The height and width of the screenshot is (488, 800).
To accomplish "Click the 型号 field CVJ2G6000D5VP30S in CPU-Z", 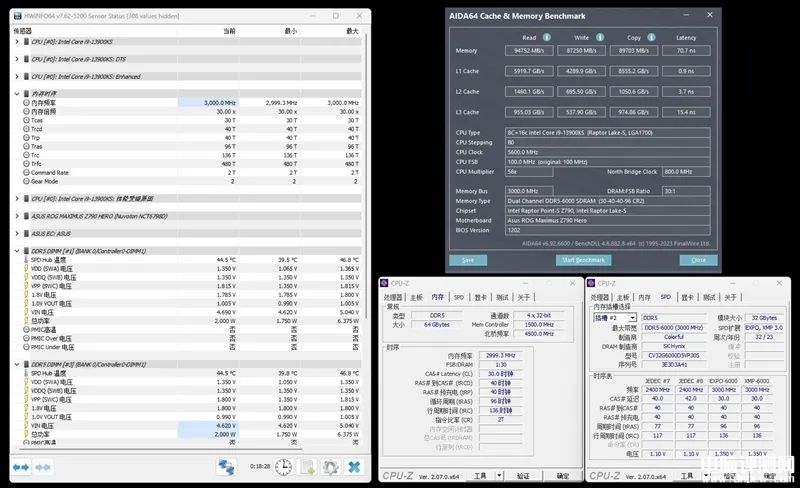I will [x=674, y=355].
